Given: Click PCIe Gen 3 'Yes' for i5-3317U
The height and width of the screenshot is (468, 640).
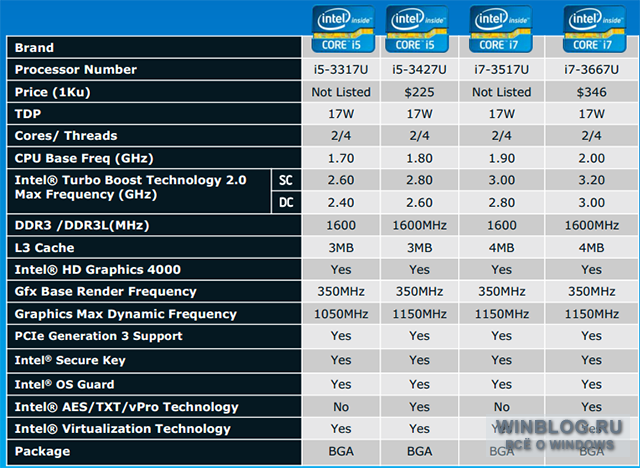Looking at the screenshot, I should 341,336.
